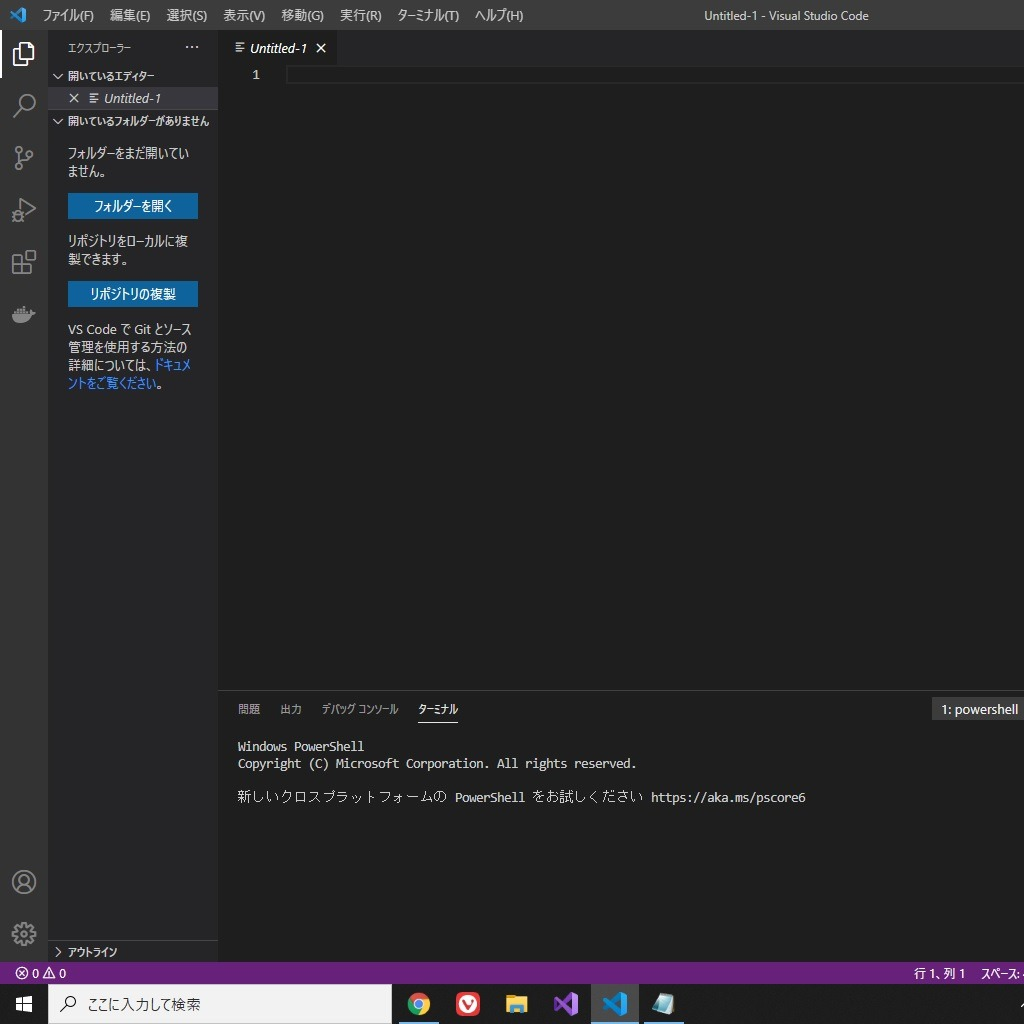This screenshot has height=1024, width=1024.
Task: Click the warnings count icon in status bar
Action: click(49, 973)
